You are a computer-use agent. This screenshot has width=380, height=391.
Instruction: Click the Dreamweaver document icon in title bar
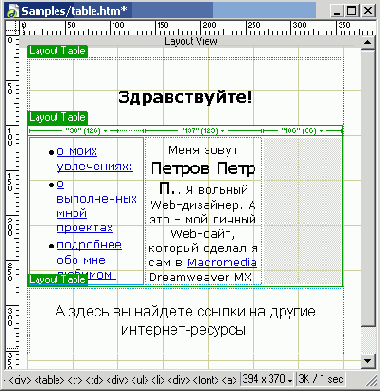[13, 11]
